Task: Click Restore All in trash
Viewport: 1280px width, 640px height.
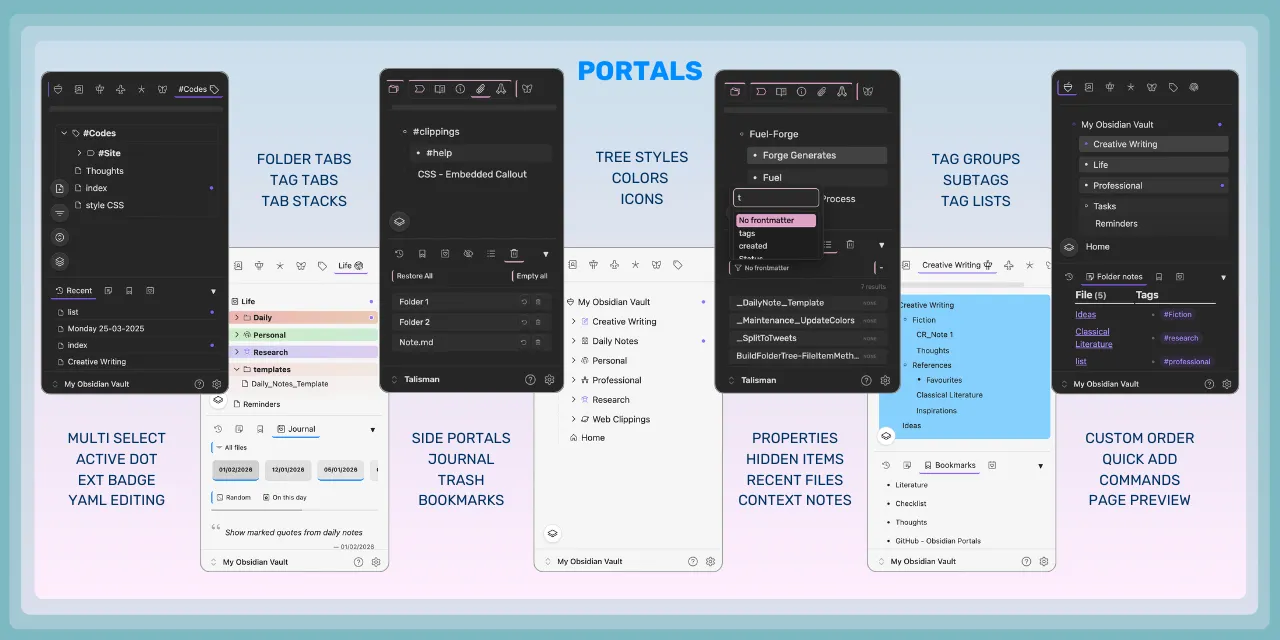Action: 415,276
